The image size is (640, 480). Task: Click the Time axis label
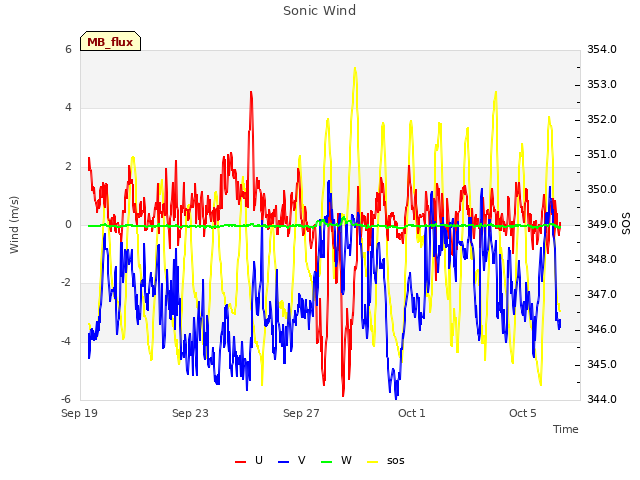[x=566, y=429]
